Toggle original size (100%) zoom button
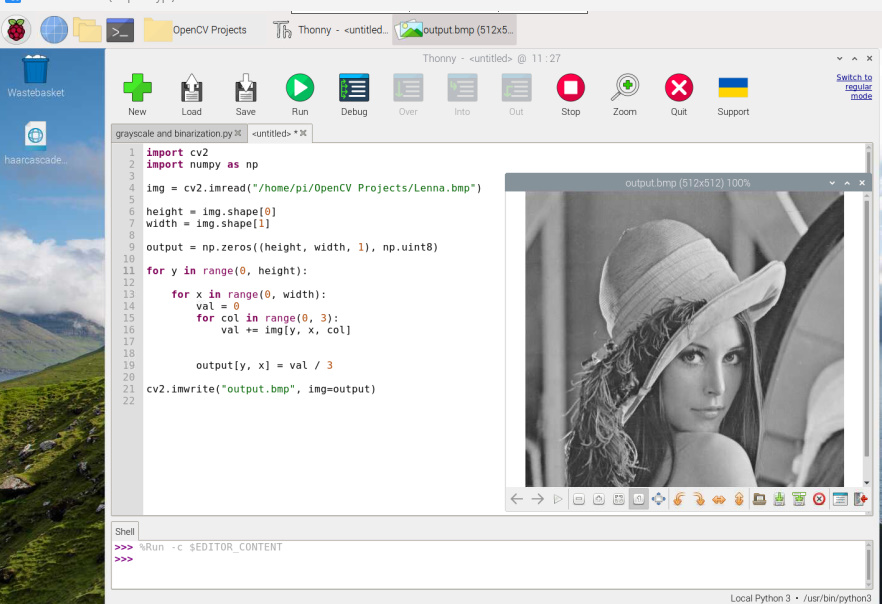 coord(638,499)
